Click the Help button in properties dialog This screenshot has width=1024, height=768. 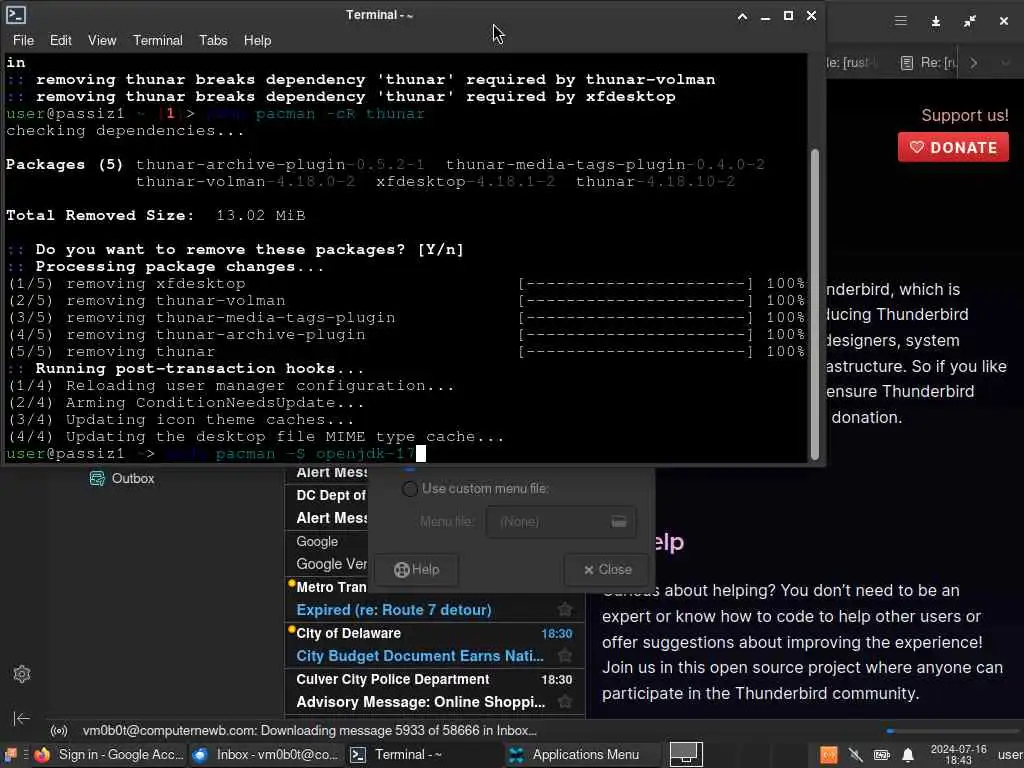[417, 569]
